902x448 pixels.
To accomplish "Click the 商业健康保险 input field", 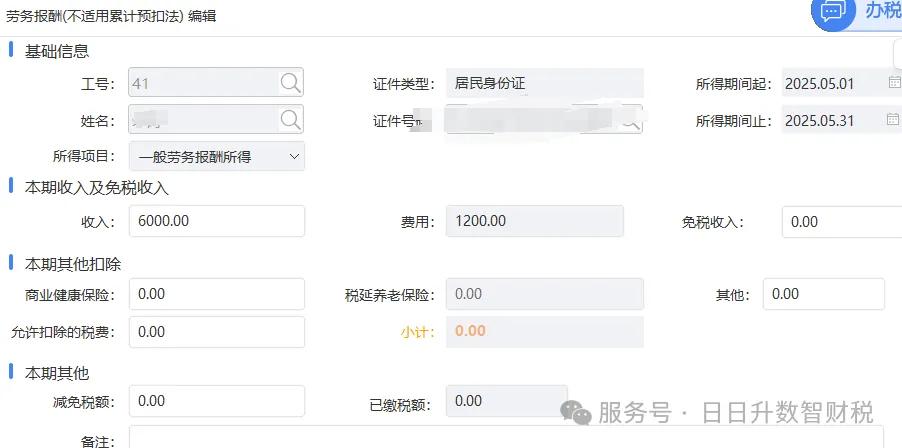I will 216,294.
